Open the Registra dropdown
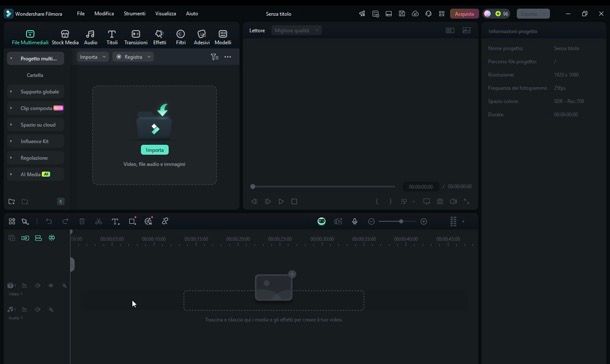Viewport: 610px width, 364px height. coord(133,57)
